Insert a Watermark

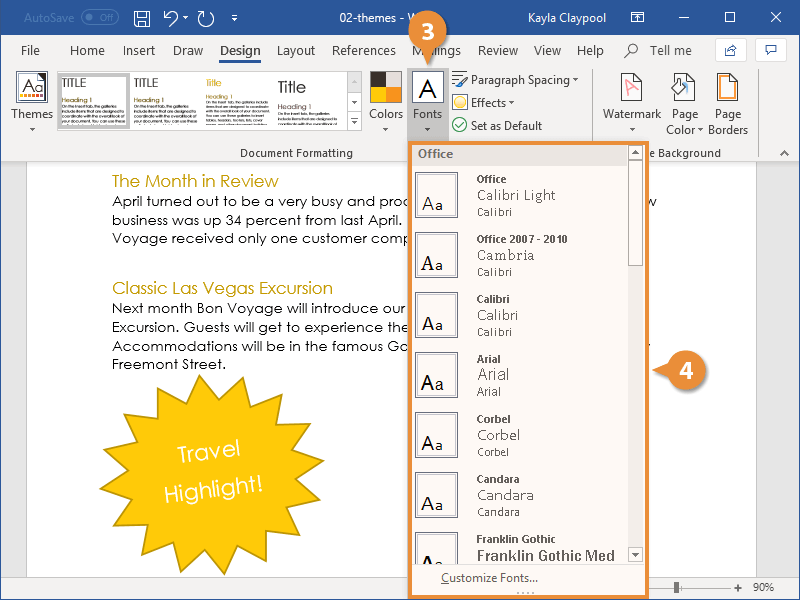coord(631,100)
